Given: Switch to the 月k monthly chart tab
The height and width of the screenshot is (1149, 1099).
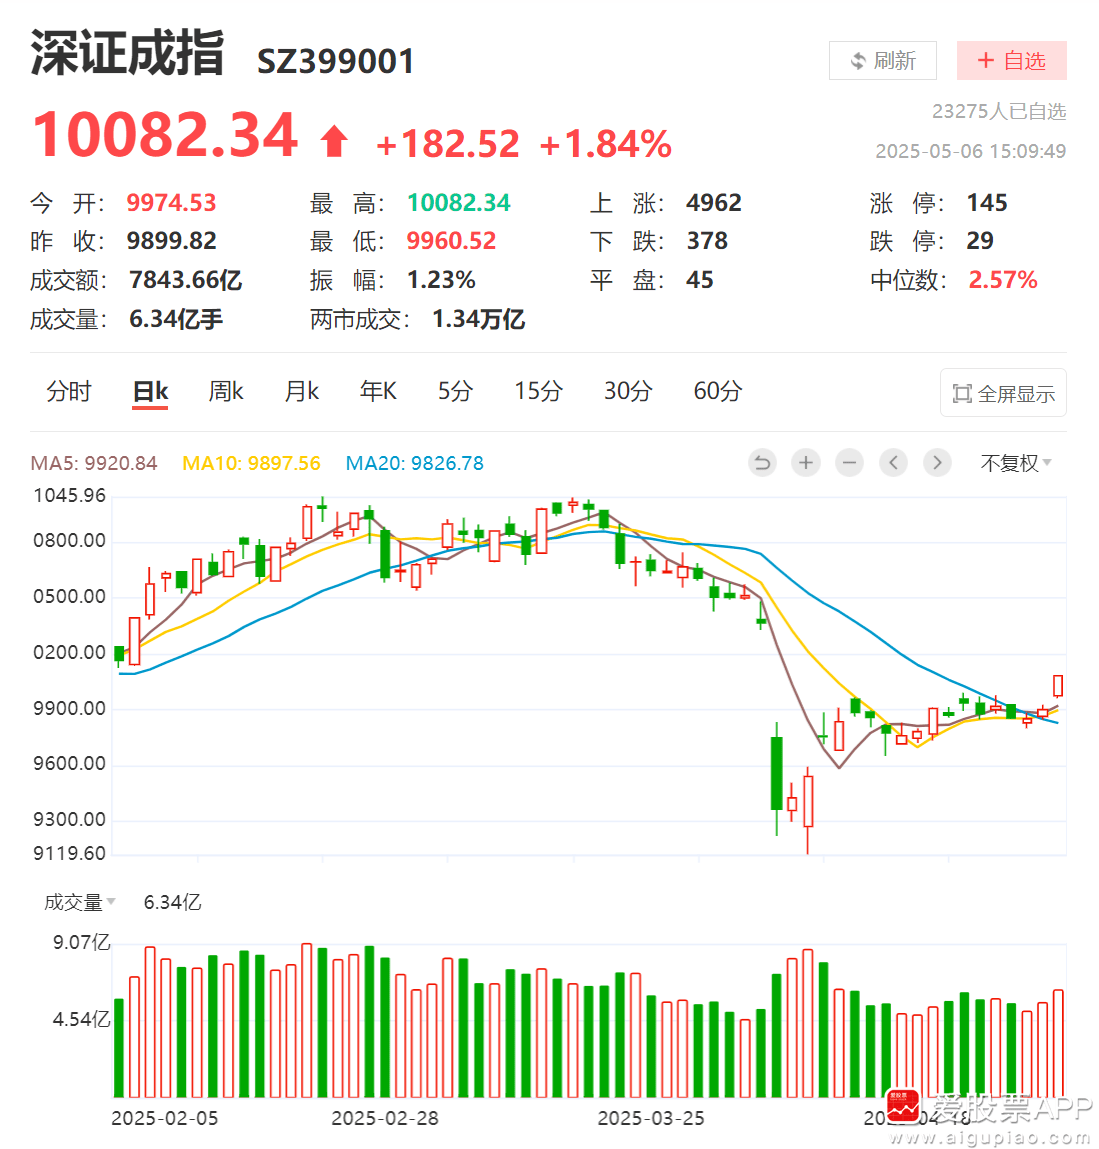Looking at the screenshot, I should [x=301, y=392].
